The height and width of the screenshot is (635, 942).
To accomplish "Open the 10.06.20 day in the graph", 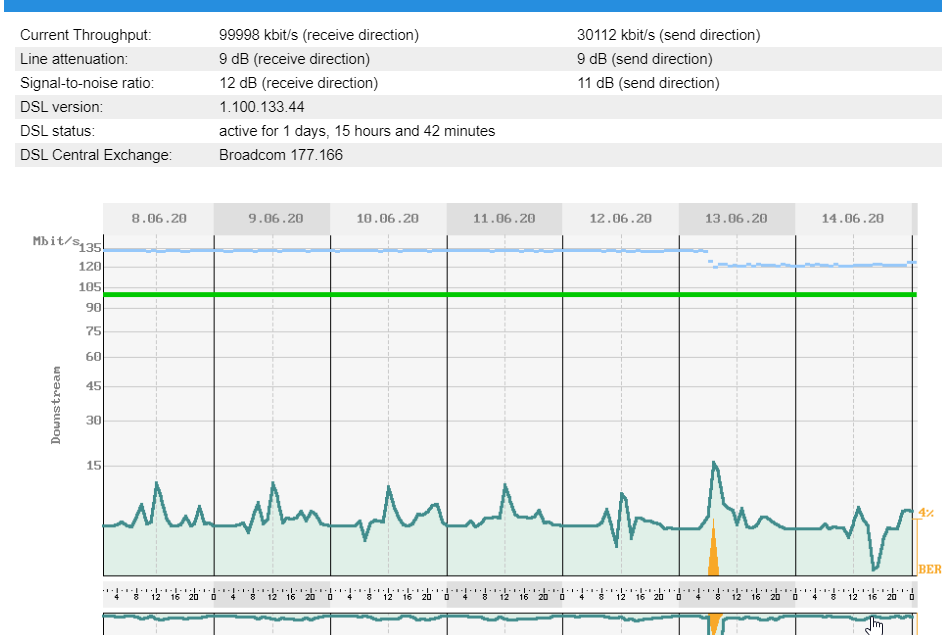I will [388, 218].
